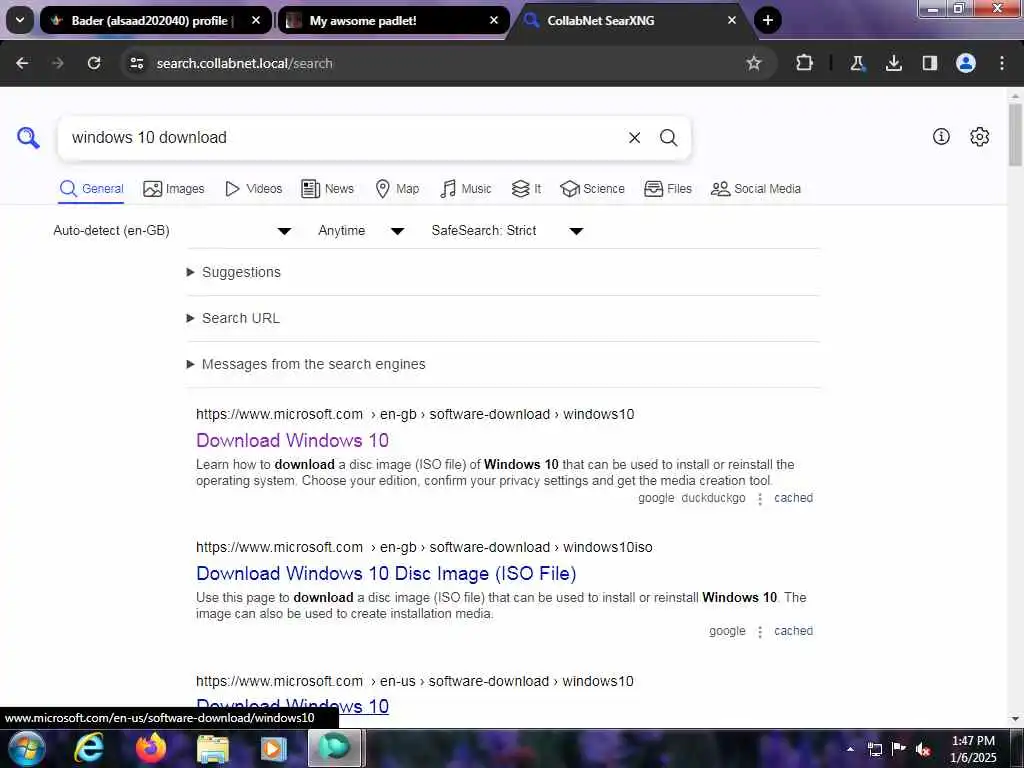Viewport: 1024px width, 768px height.
Task: Open the Windows Start button
Action: (x=26, y=748)
